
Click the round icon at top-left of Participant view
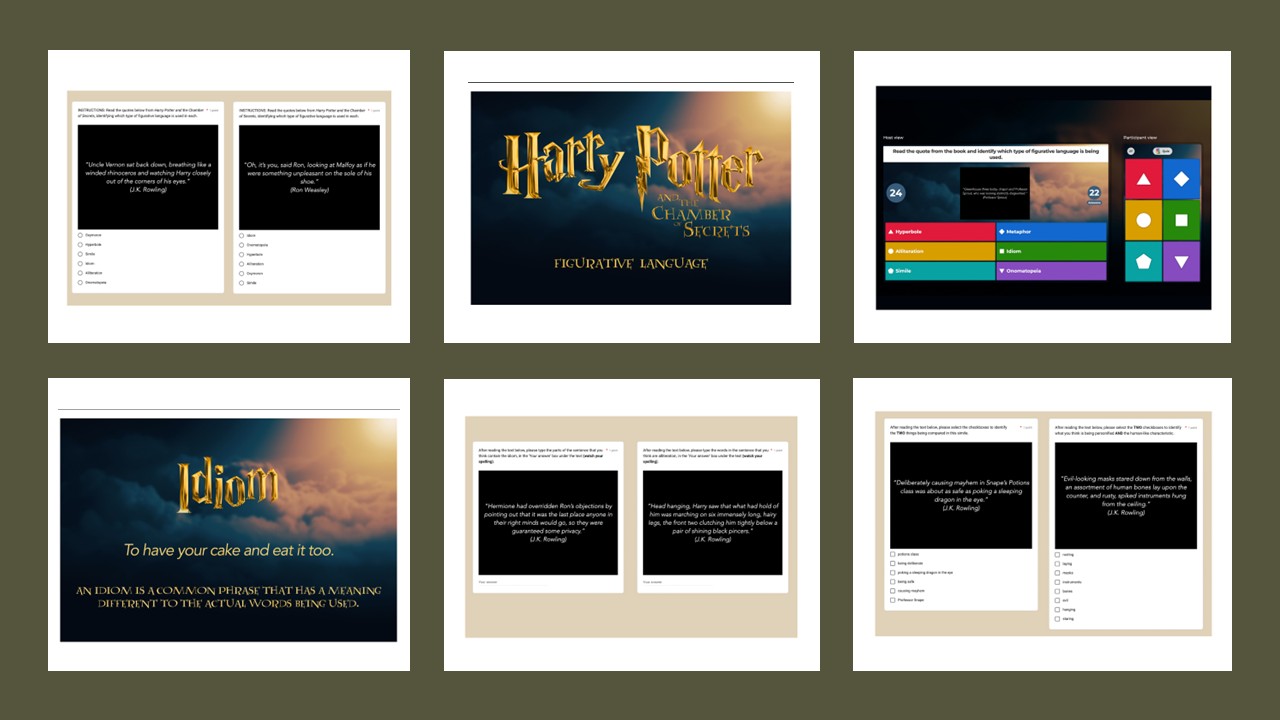tap(1131, 151)
